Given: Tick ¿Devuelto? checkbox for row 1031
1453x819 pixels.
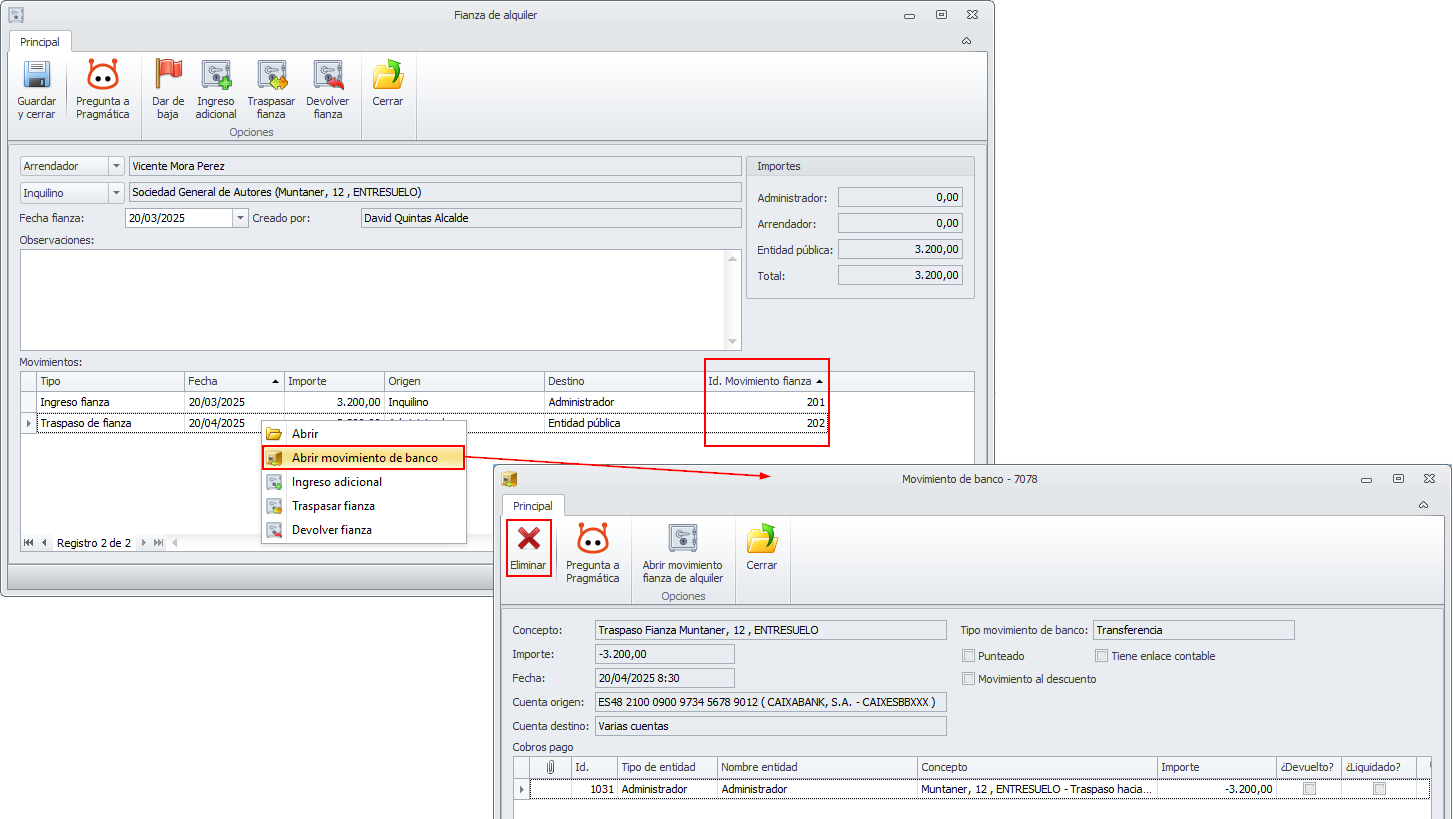Looking at the screenshot, I should pos(1309,789).
